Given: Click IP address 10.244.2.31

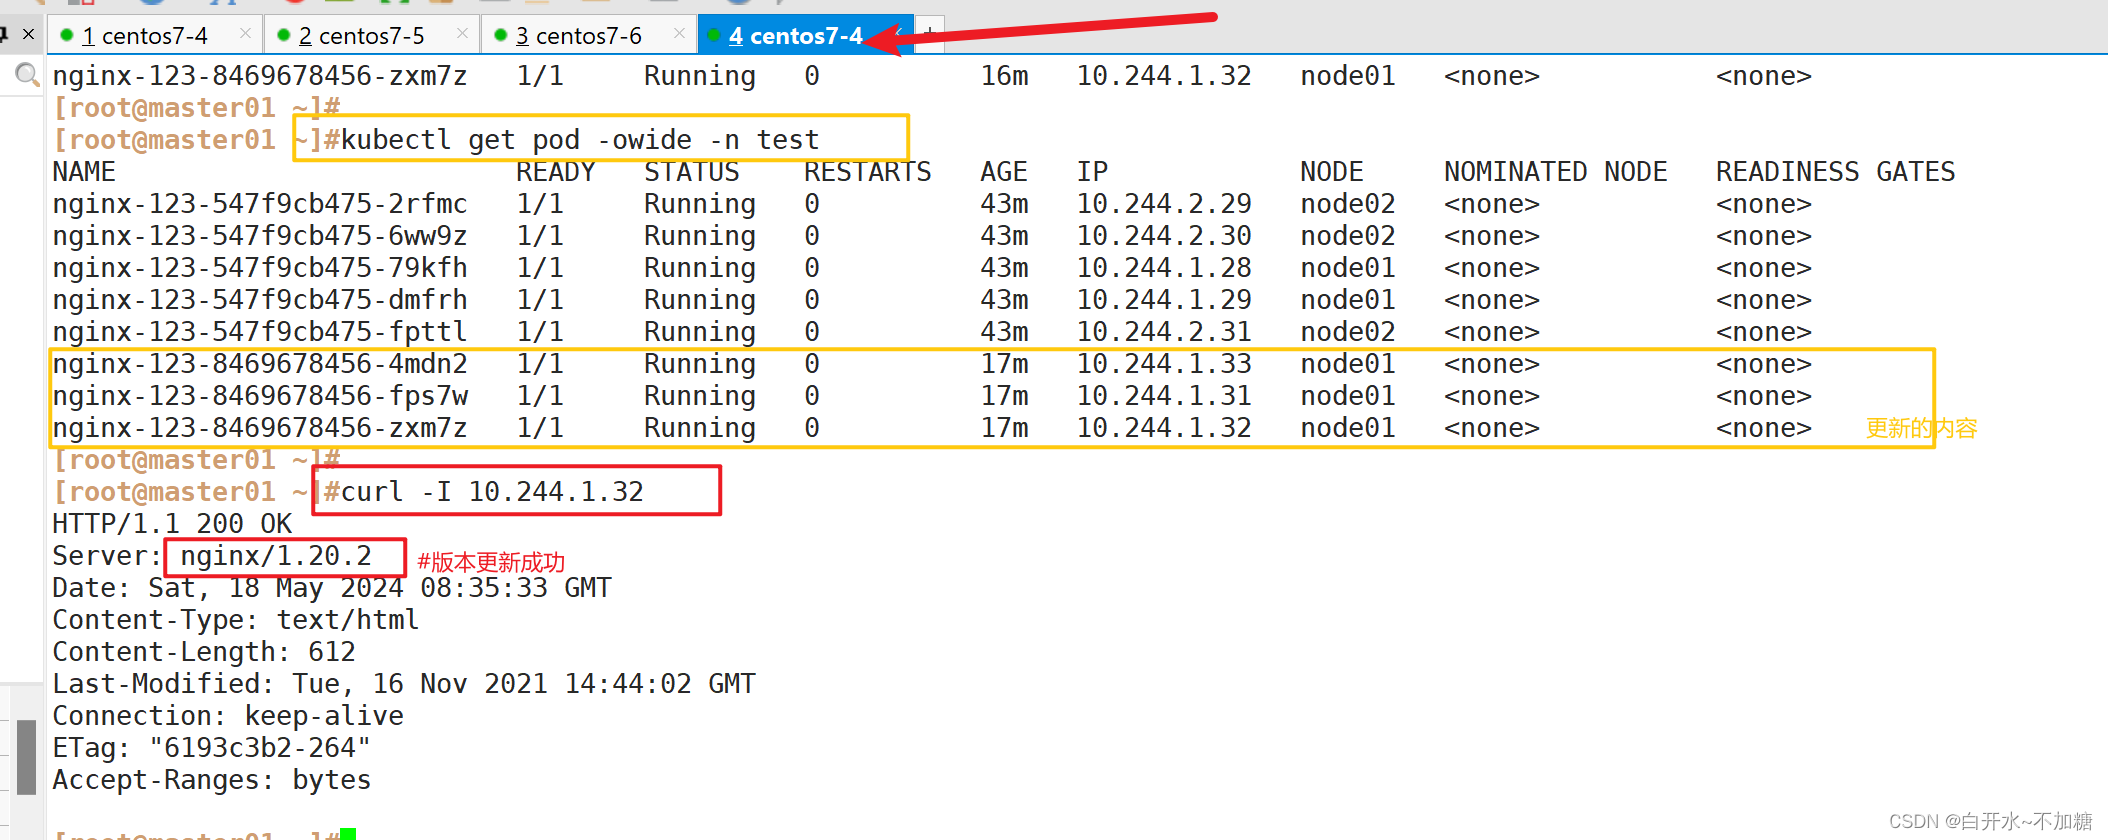Looking at the screenshot, I should [1164, 332].
